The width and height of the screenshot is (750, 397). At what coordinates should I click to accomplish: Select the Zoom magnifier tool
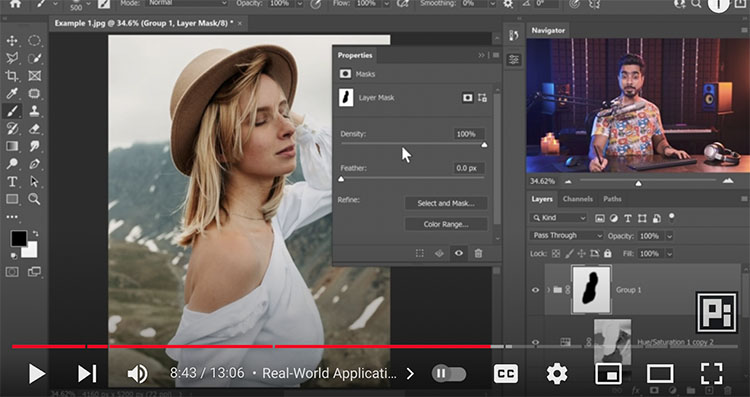(34, 199)
